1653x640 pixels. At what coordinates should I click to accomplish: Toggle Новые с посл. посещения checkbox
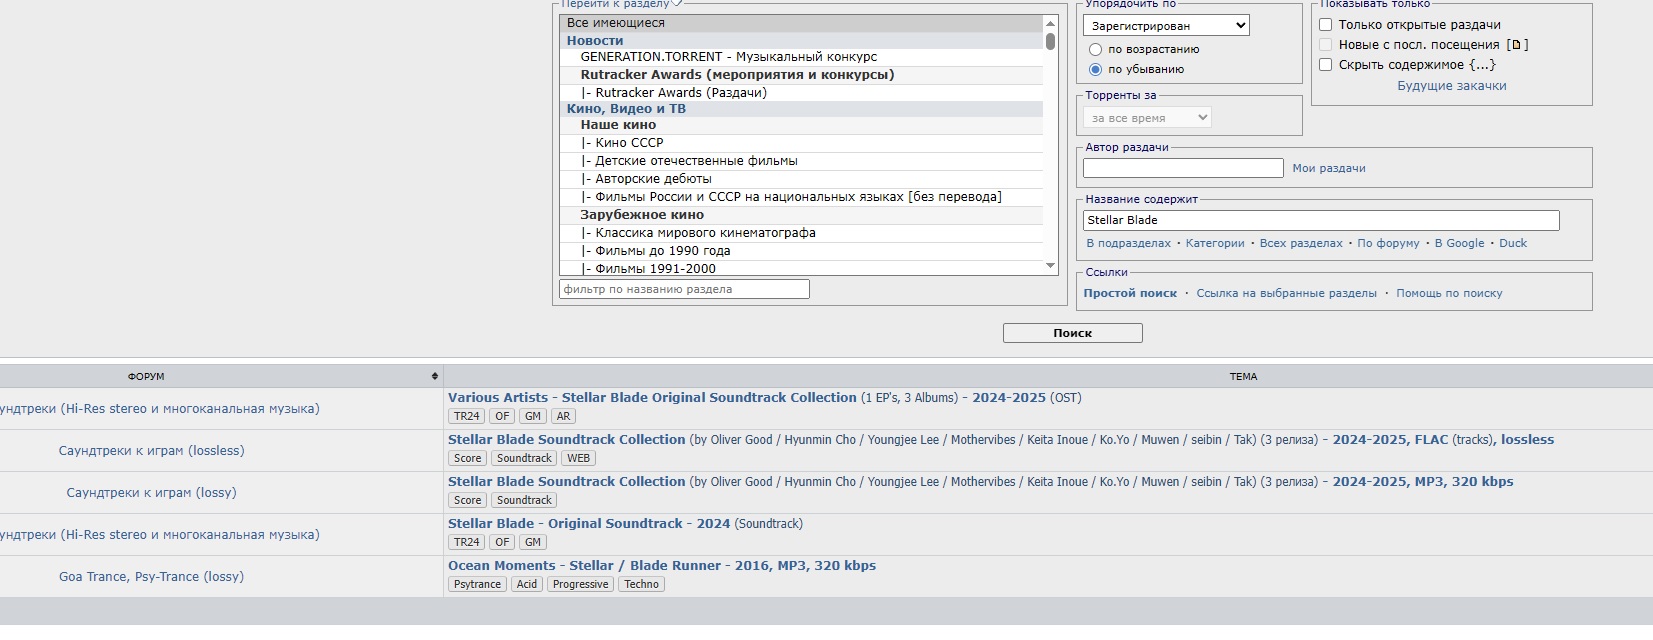[x=1325, y=45]
